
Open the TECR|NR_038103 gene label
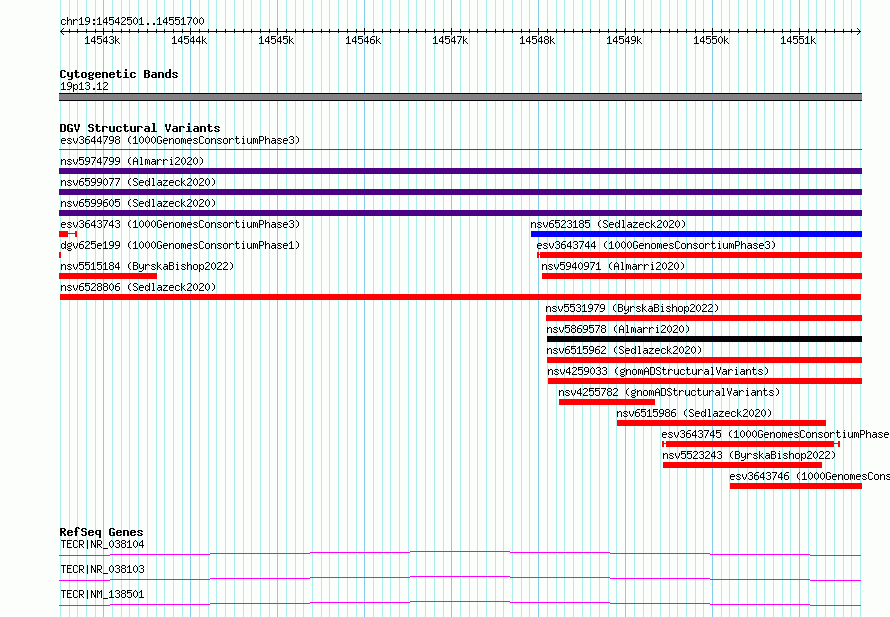[x=102, y=569]
